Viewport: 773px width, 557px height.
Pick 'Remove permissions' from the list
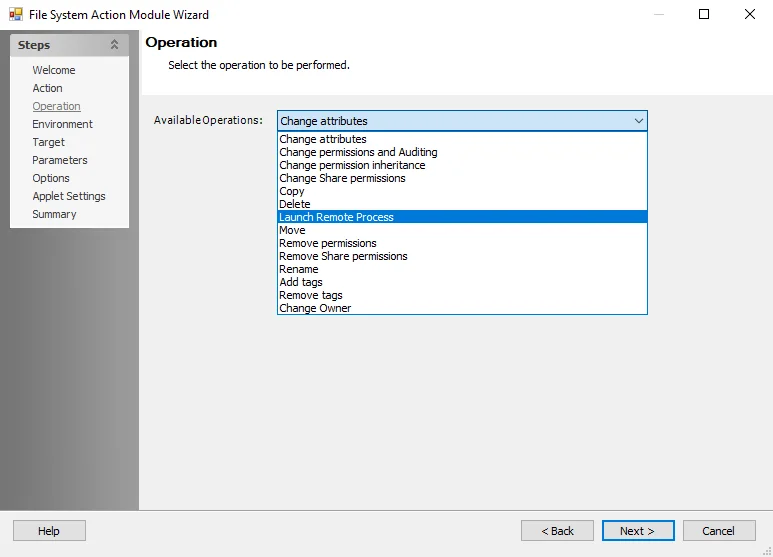pyautogui.click(x=462, y=243)
